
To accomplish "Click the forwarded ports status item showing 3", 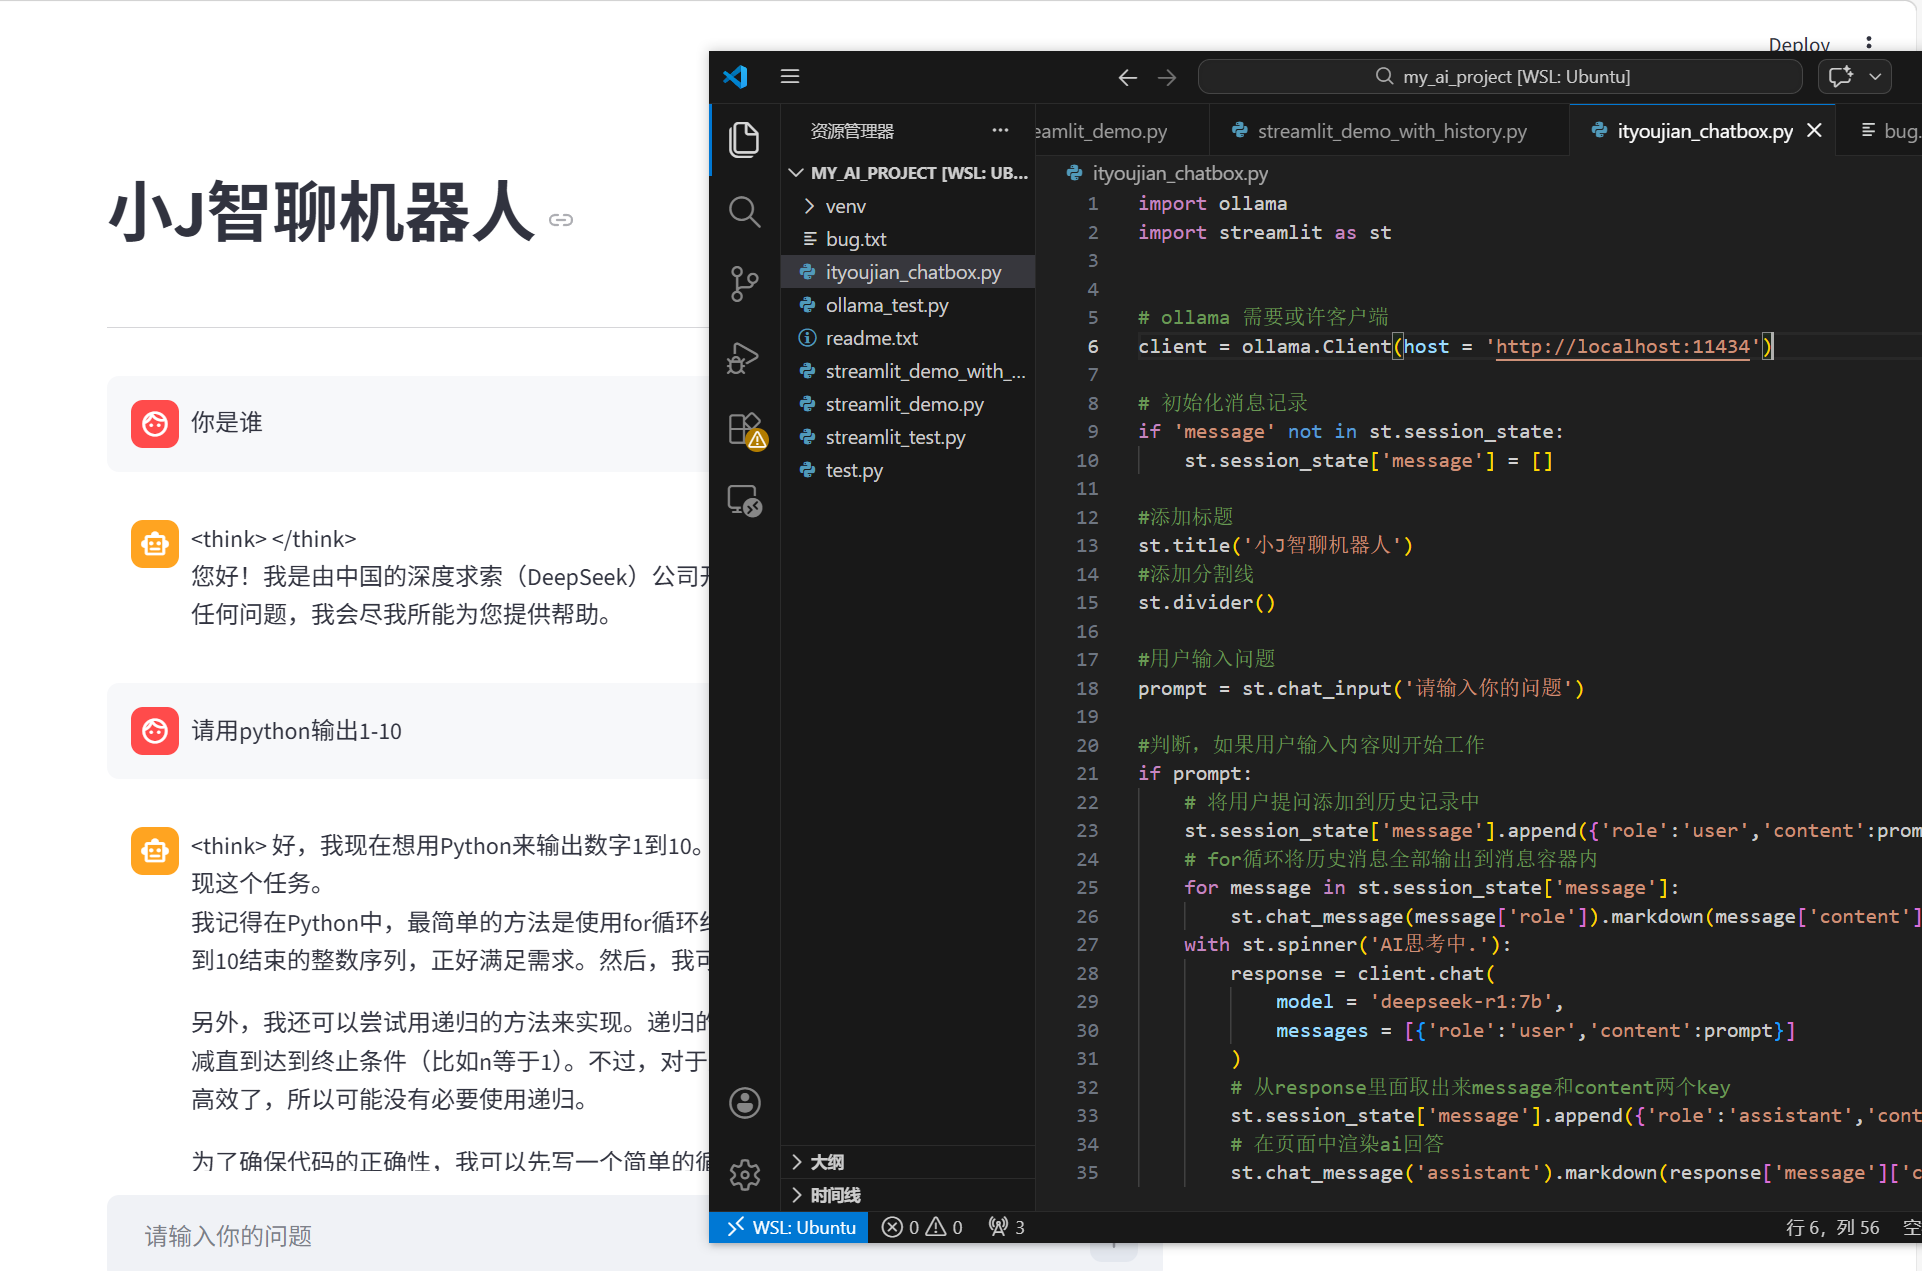I will (1006, 1227).
